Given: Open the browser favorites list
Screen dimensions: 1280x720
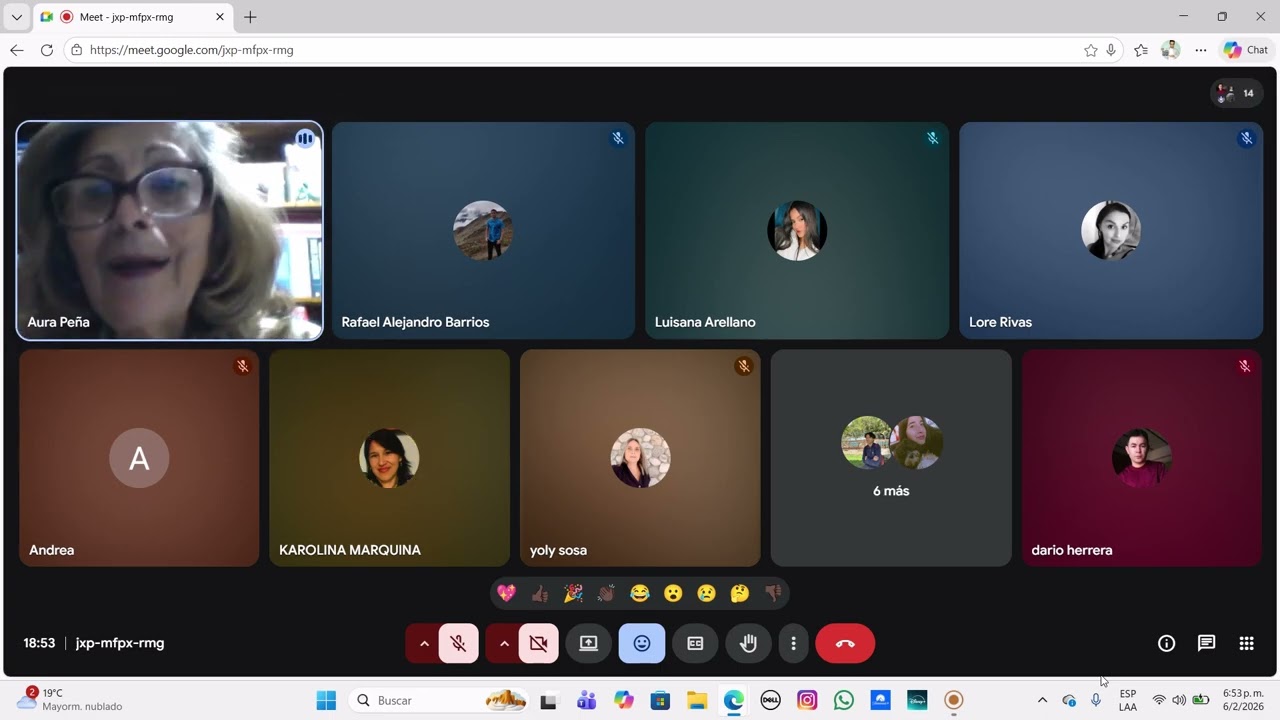Looking at the screenshot, I should (x=1141, y=50).
